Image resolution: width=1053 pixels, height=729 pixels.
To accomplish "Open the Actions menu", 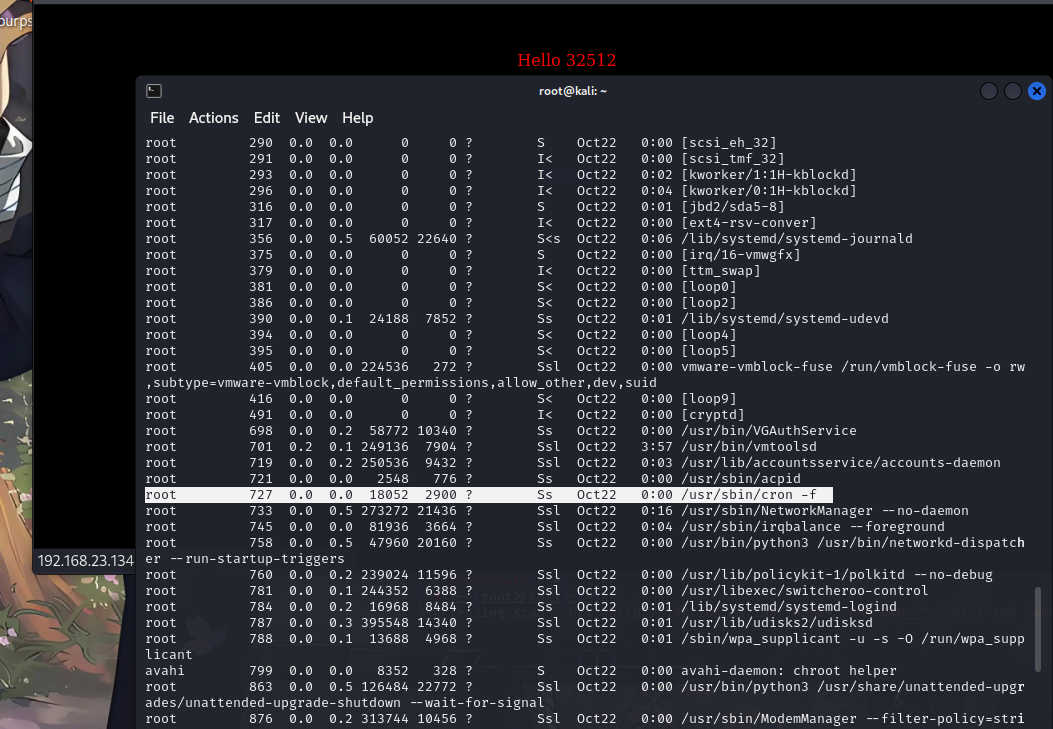I will (x=214, y=118).
